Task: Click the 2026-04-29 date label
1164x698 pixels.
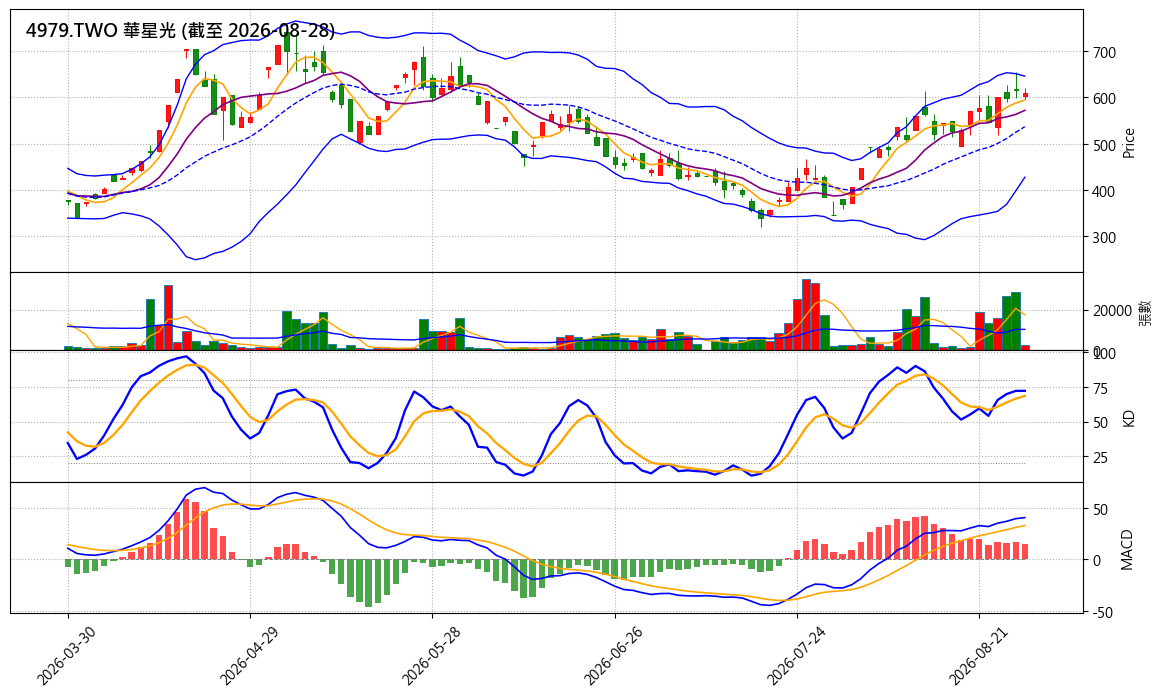Action: click(x=249, y=656)
